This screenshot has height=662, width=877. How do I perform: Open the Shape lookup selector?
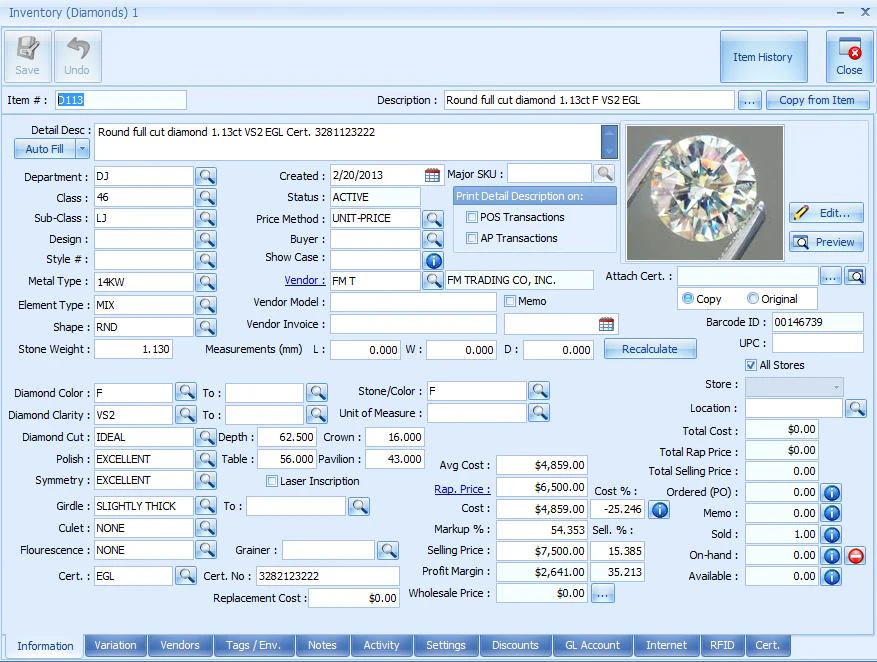(x=206, y=327)
